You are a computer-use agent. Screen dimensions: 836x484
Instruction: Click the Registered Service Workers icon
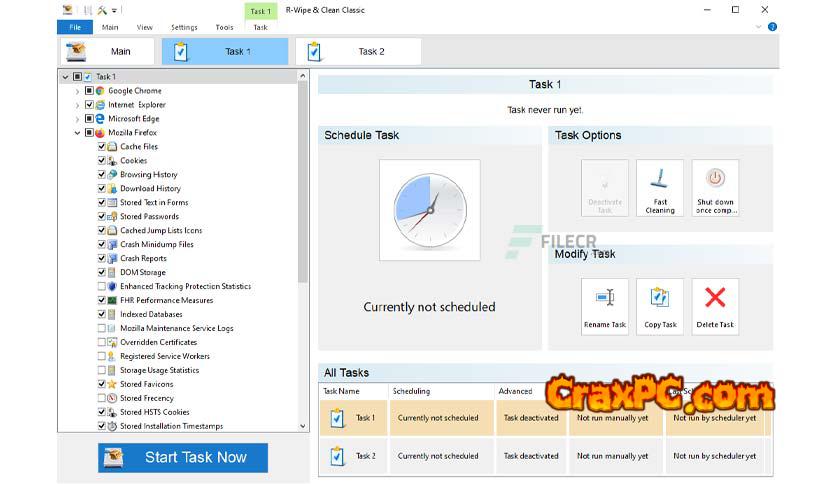coord(112,356)
